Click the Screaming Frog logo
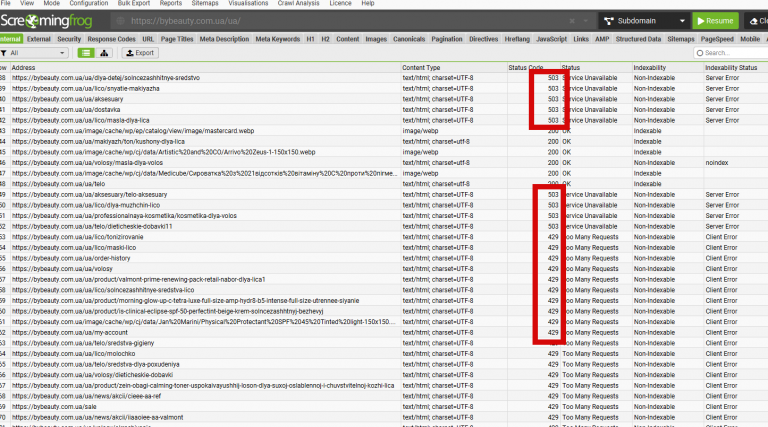 pyautogui.click(x=47, y=21)
